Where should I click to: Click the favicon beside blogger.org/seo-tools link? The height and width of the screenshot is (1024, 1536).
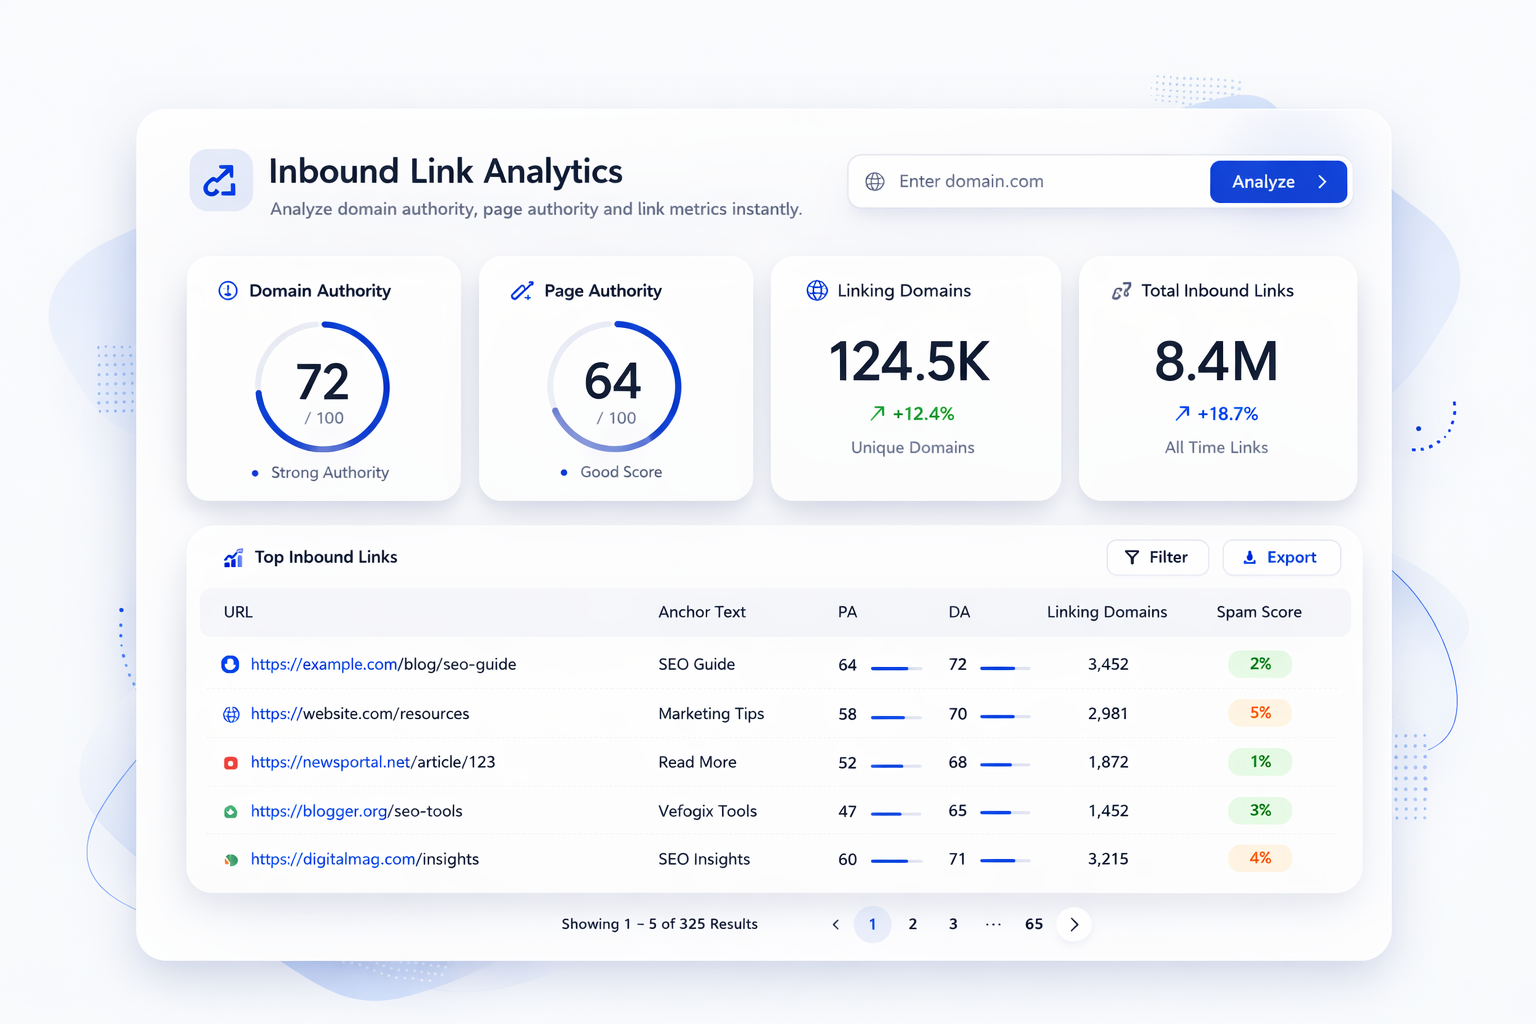[x=230, y=811]
